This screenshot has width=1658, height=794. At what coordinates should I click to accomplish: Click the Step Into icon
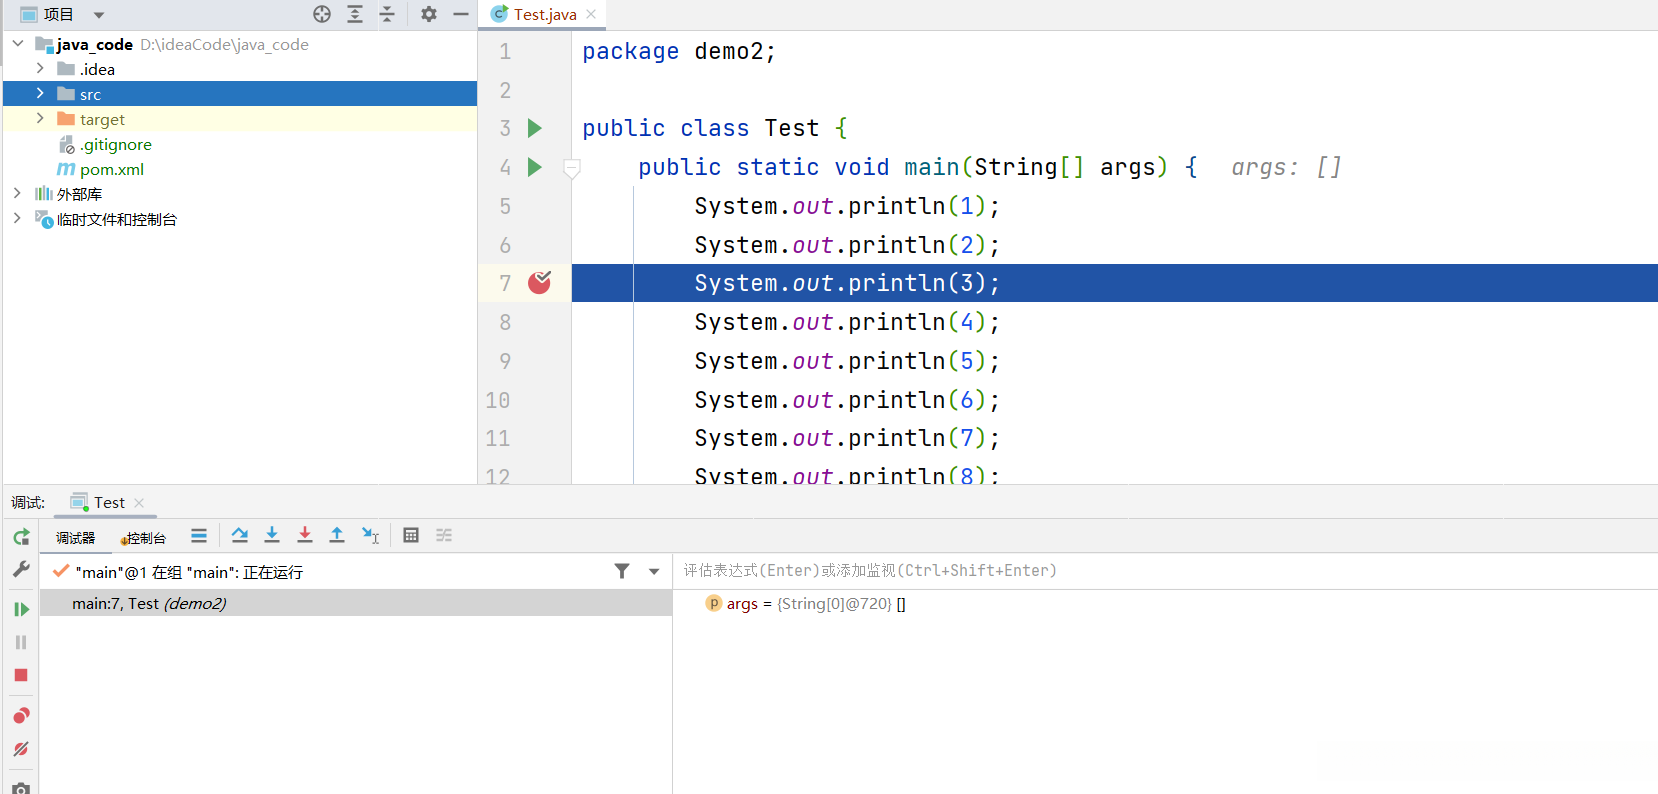pyautogui.click(x=272, y=535)
